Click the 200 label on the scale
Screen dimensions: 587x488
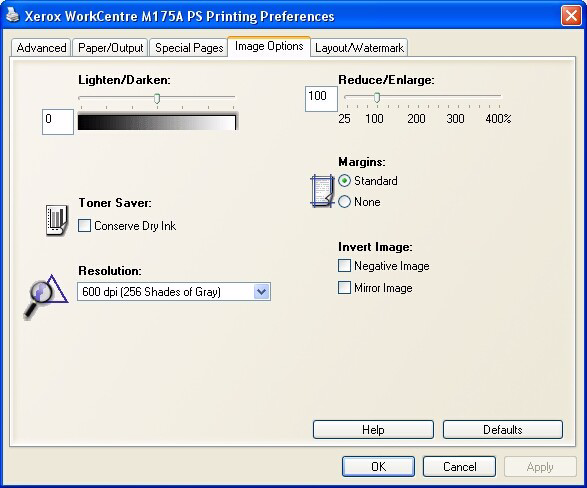(x=416, y=119)
